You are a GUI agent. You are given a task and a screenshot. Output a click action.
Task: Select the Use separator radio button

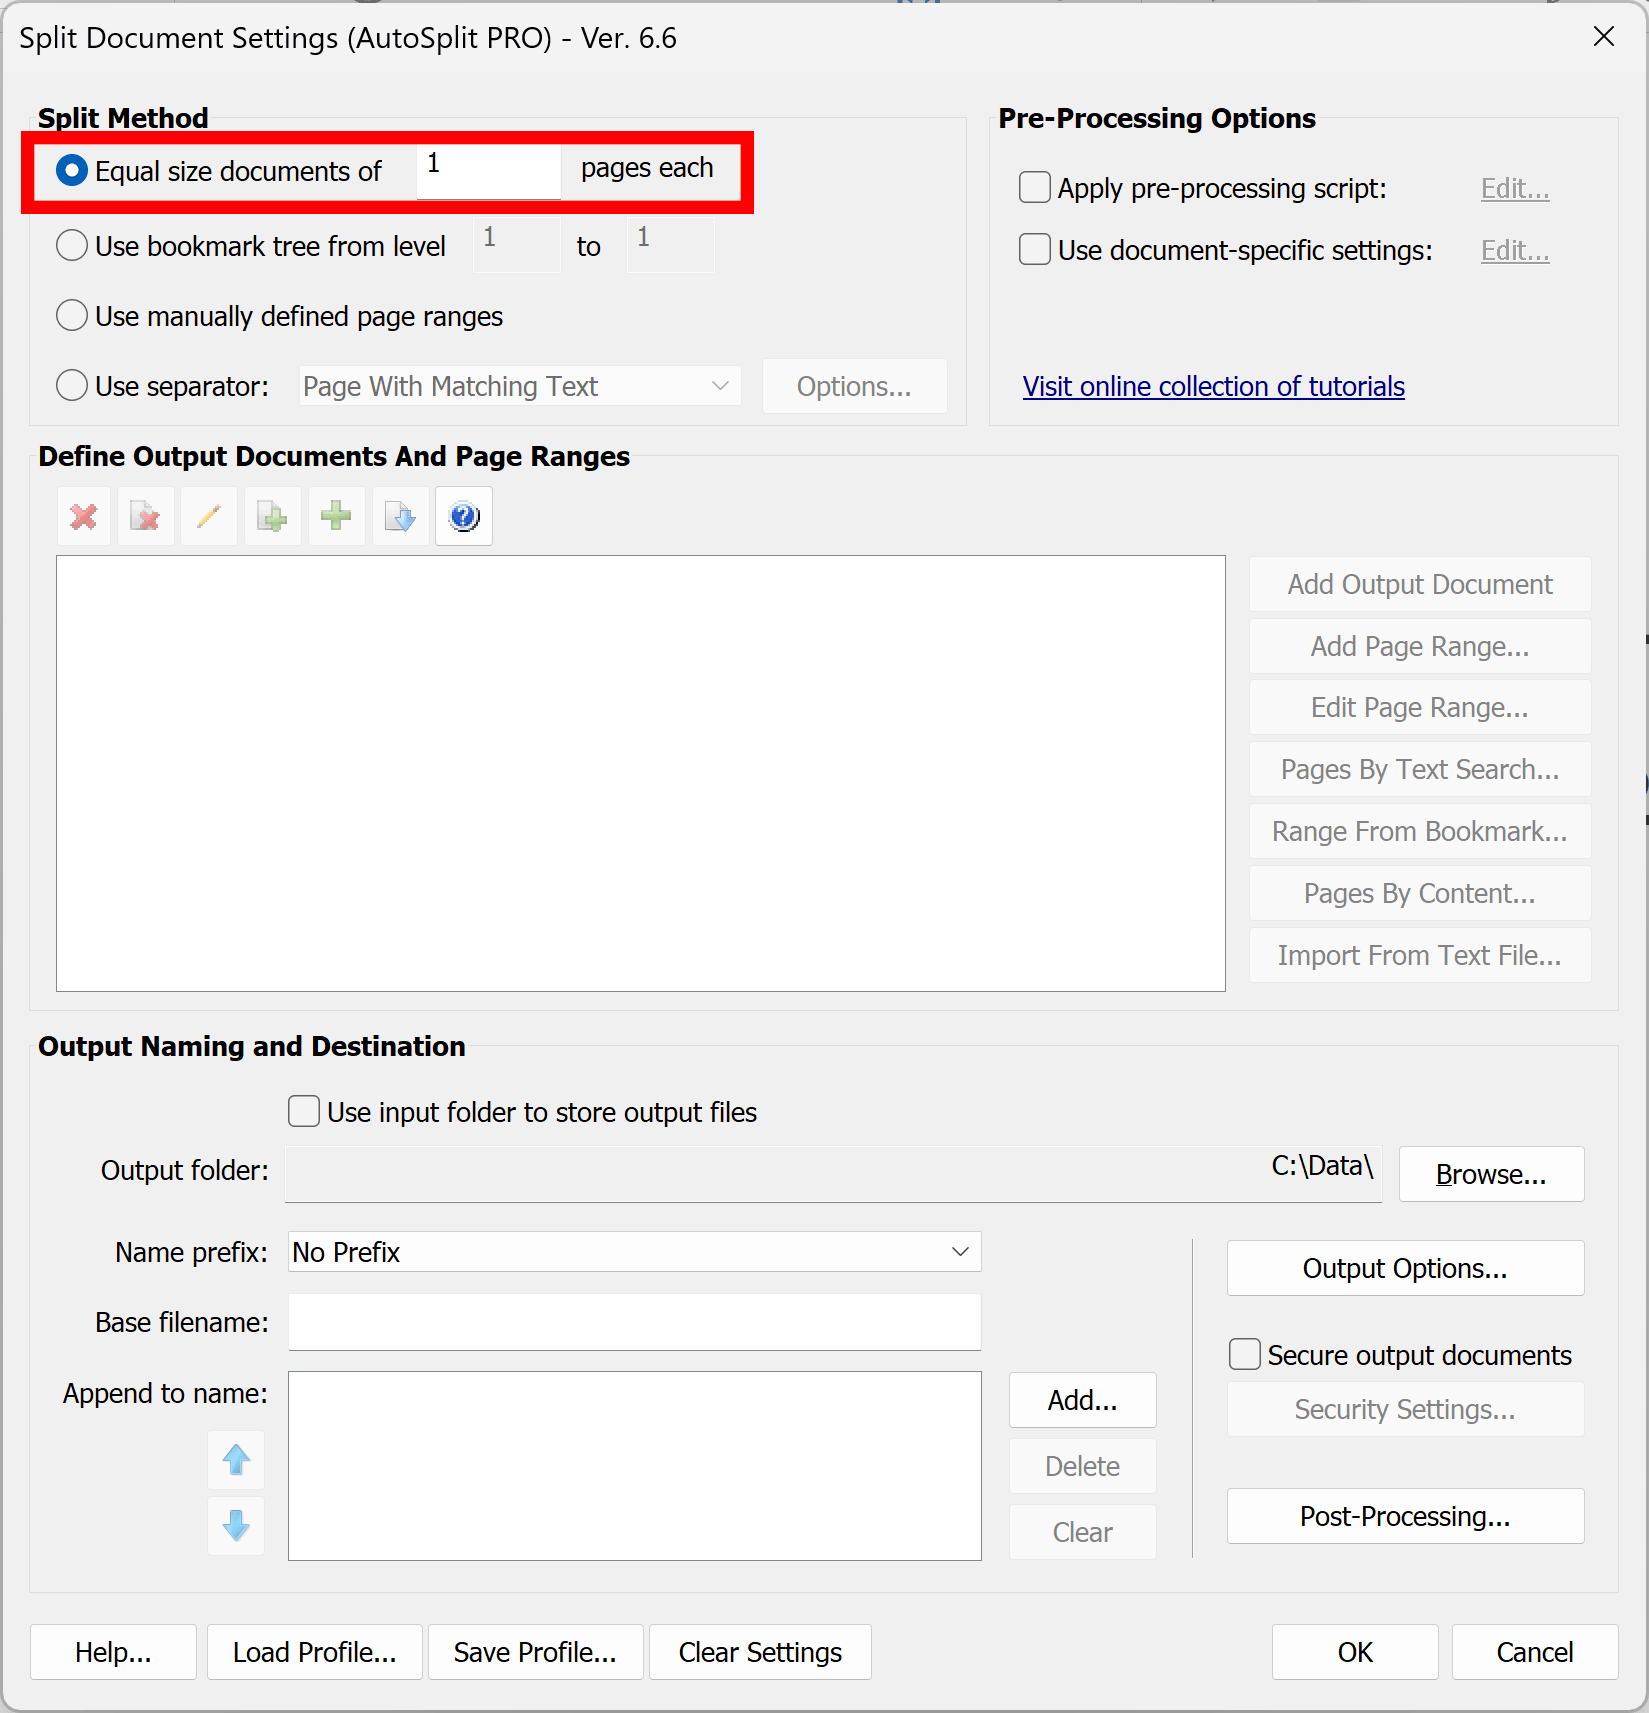click(x=72, y=386)
